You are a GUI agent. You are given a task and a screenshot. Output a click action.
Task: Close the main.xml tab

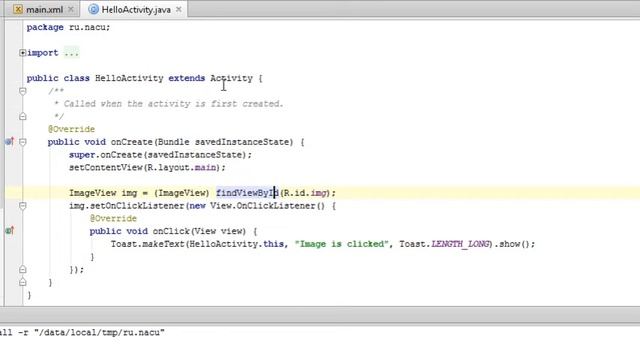pyautogui.click(x=71, y=9)
